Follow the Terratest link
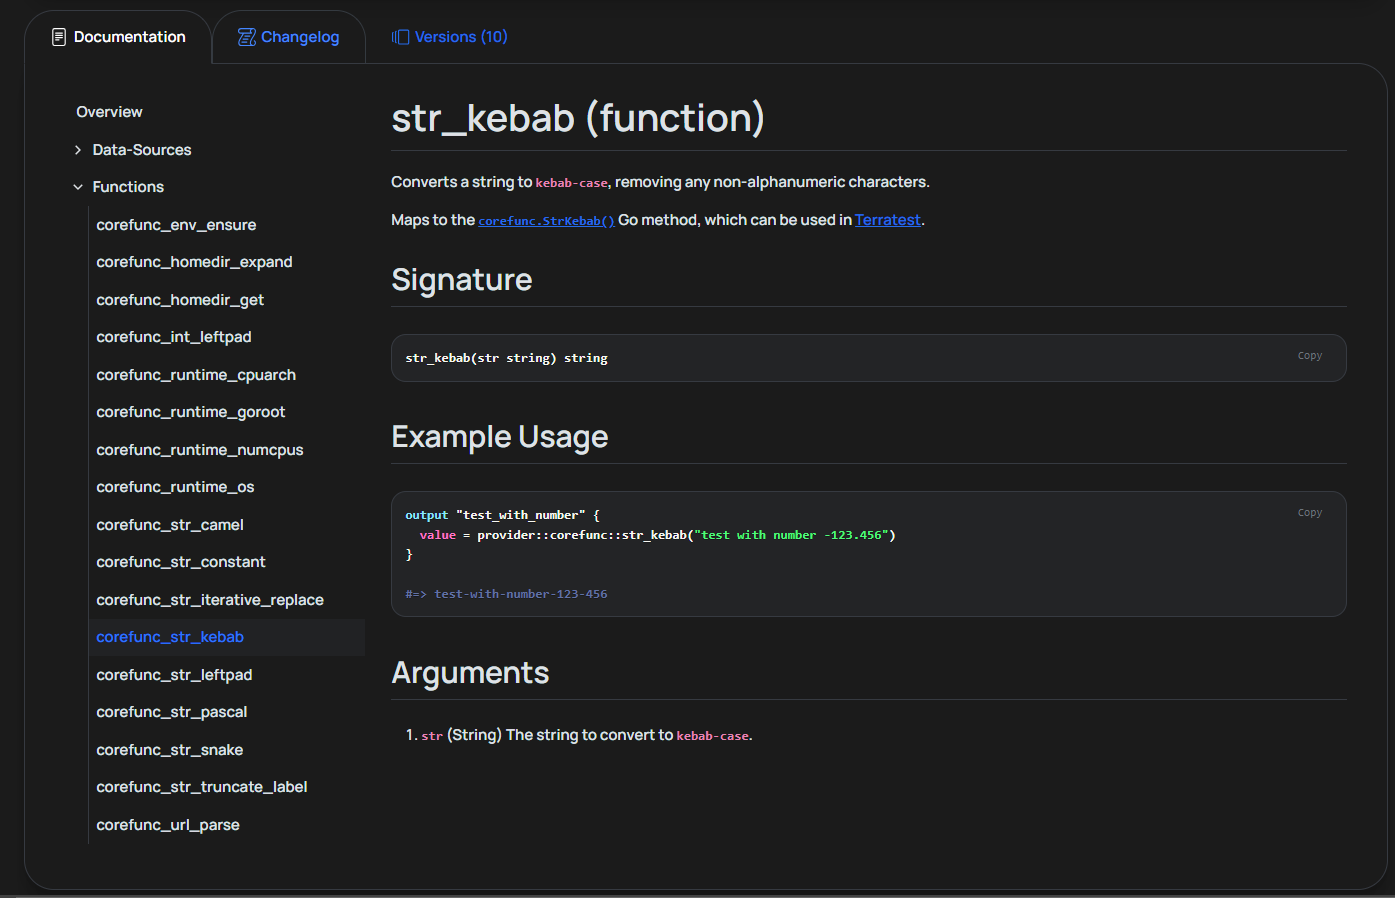 point(887,220)
